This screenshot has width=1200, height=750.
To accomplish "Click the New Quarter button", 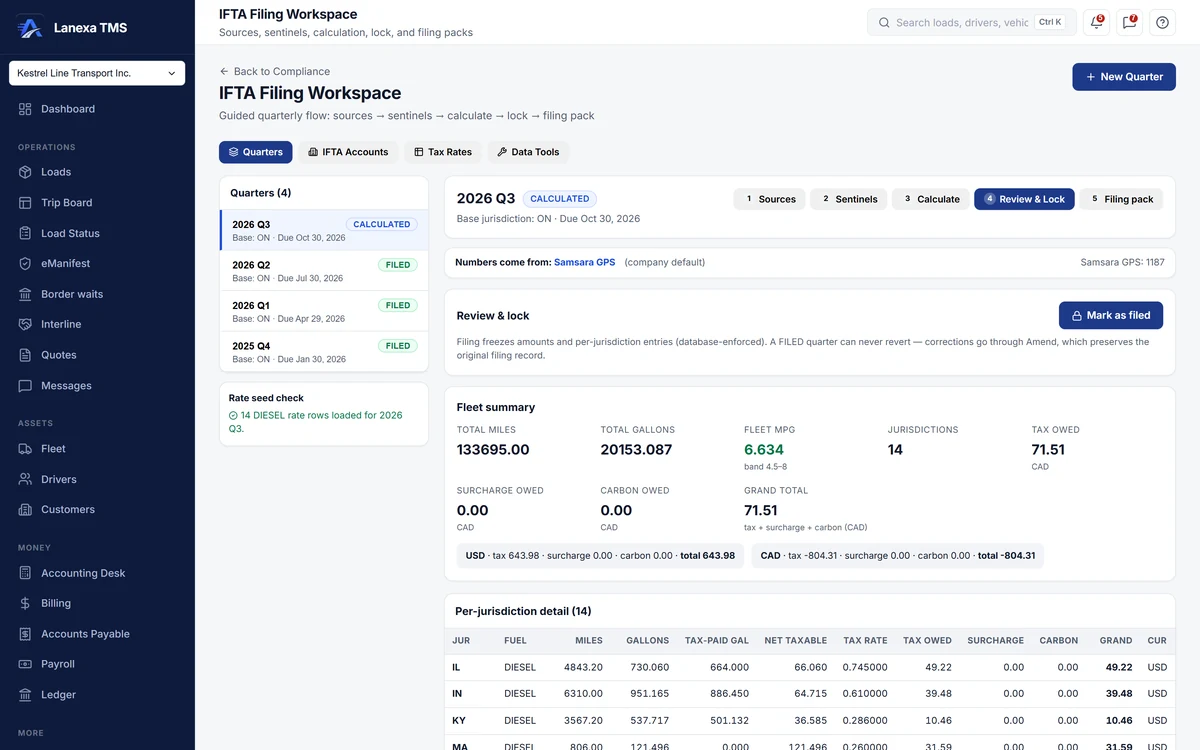I will pyautogui.click(x=1124, y=77).
